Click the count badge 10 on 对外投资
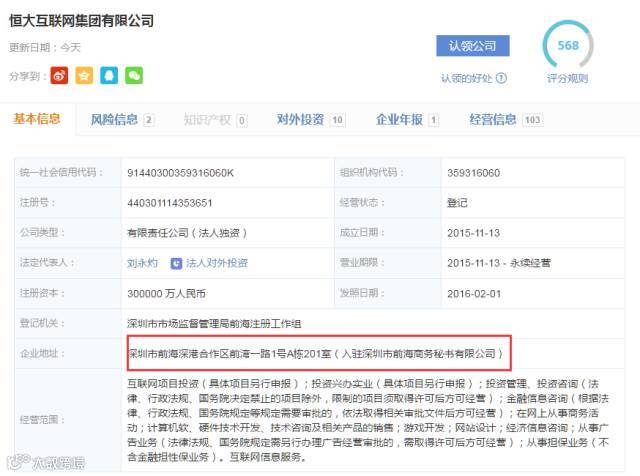Viewport: 640px width, 476px height. point(338,120)
